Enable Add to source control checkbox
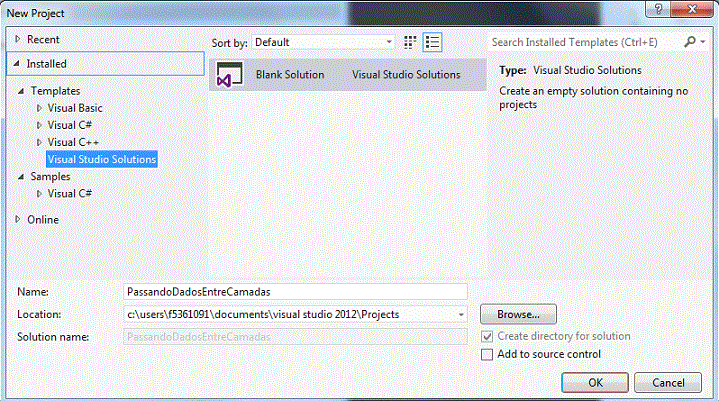Screen dimensions: 719x401 pyautogui.click(x=487, y=354)
